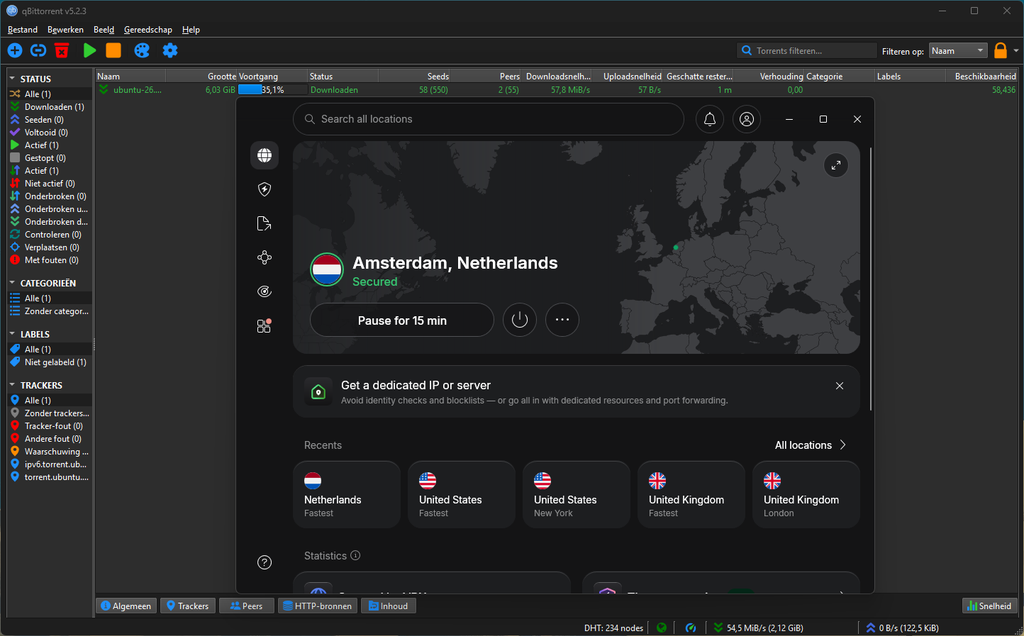This screenshot has height=636, width=1024.
Task: Filter by Downloaden (1) status
Action: [50, 106]
